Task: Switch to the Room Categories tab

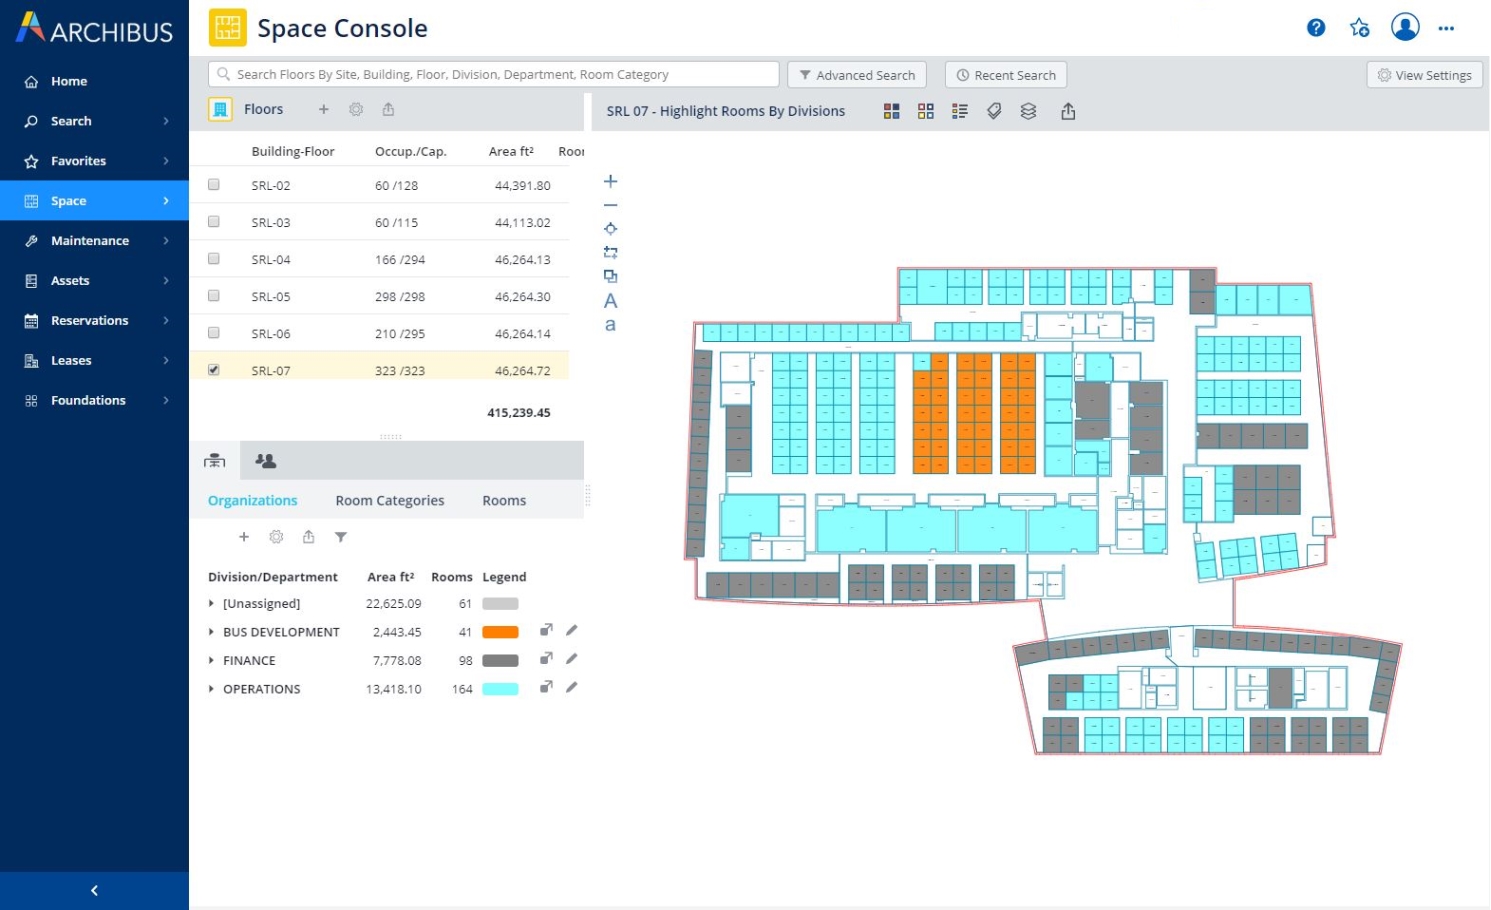Action: click(389, 501)
